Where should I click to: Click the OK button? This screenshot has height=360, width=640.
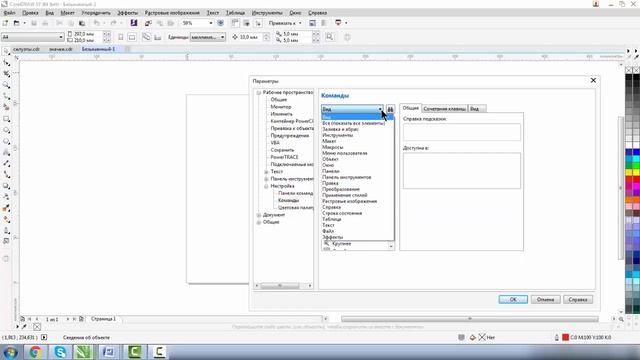pos(513,300)
